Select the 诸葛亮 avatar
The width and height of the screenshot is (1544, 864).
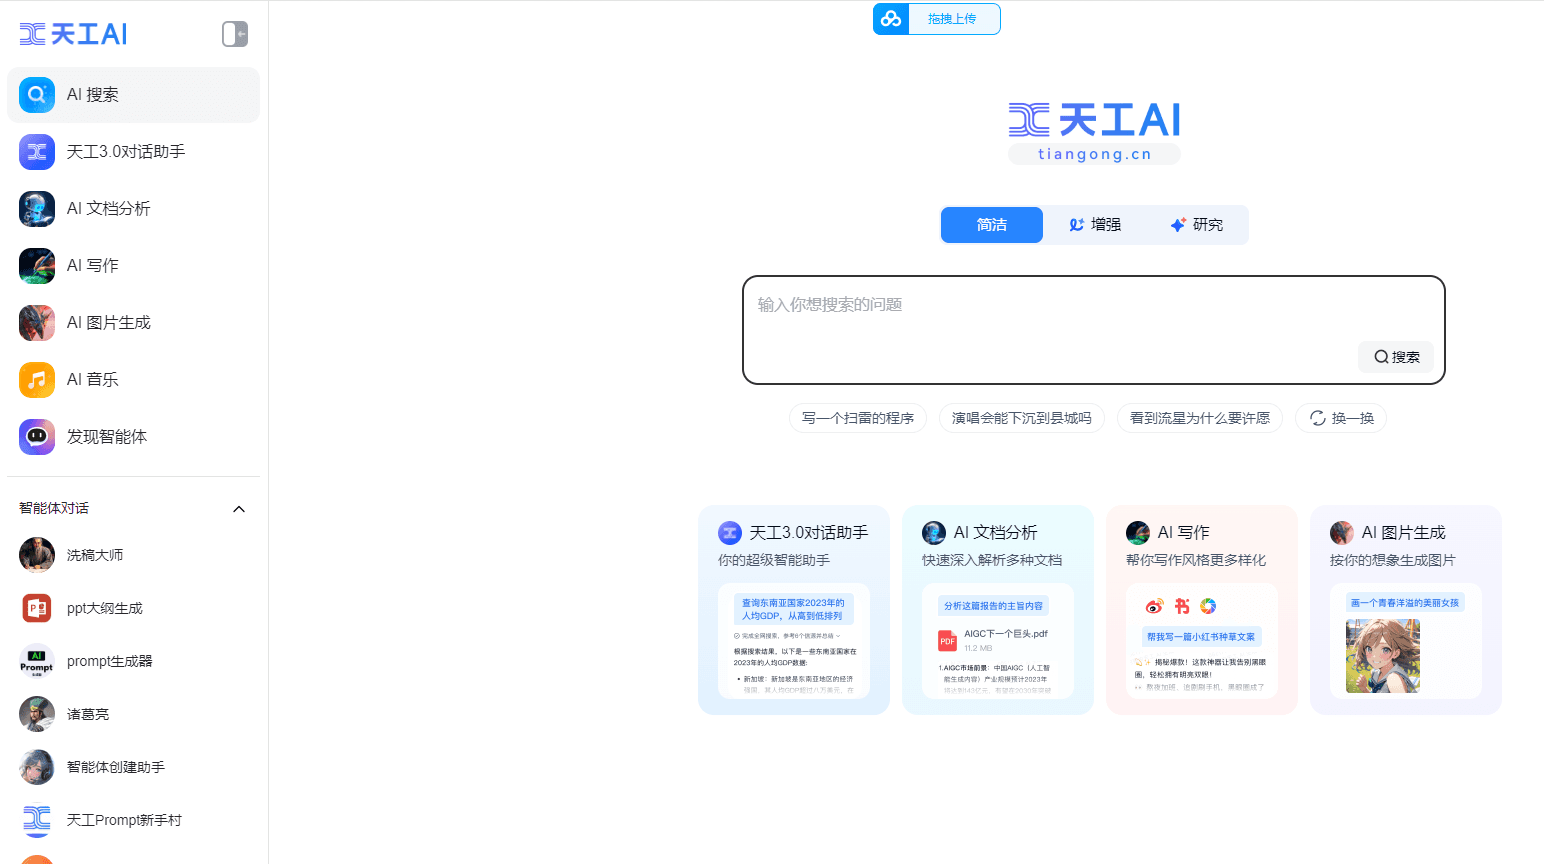pyautogui.click(x=37, y=714)
